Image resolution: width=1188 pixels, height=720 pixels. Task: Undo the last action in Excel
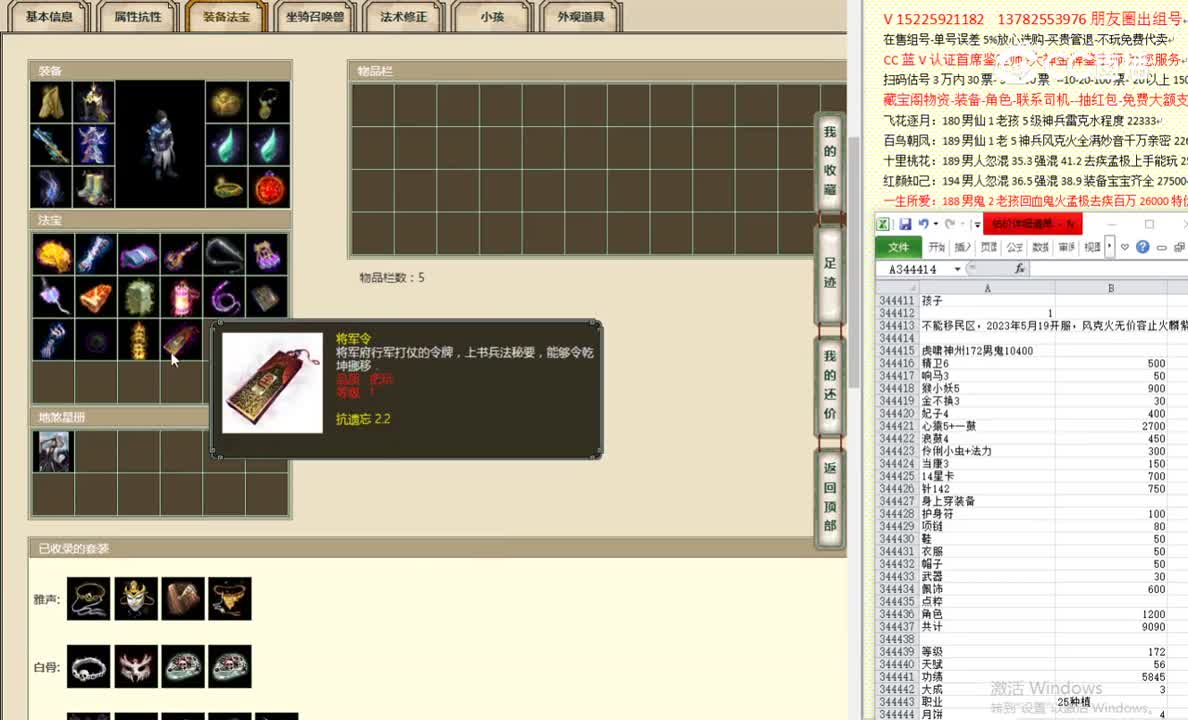pos(923,224)
